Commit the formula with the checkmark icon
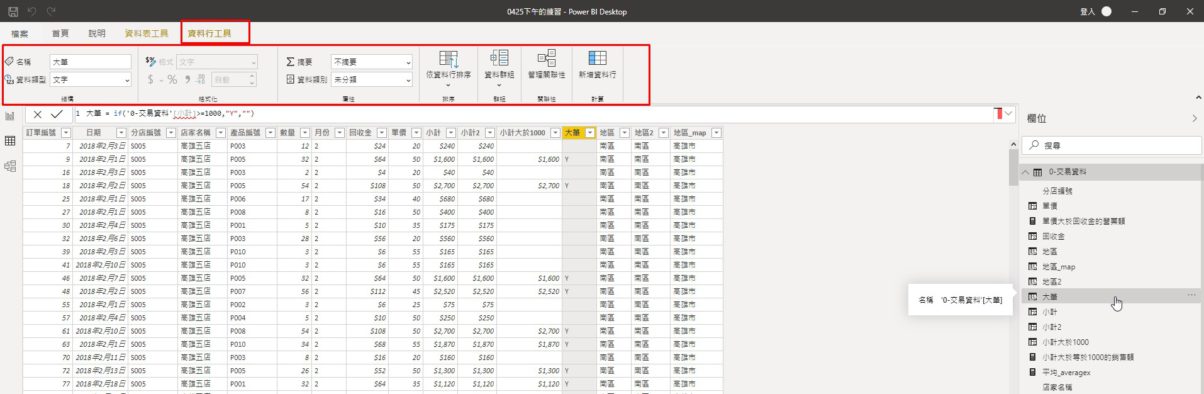 (x=57, y=114)
